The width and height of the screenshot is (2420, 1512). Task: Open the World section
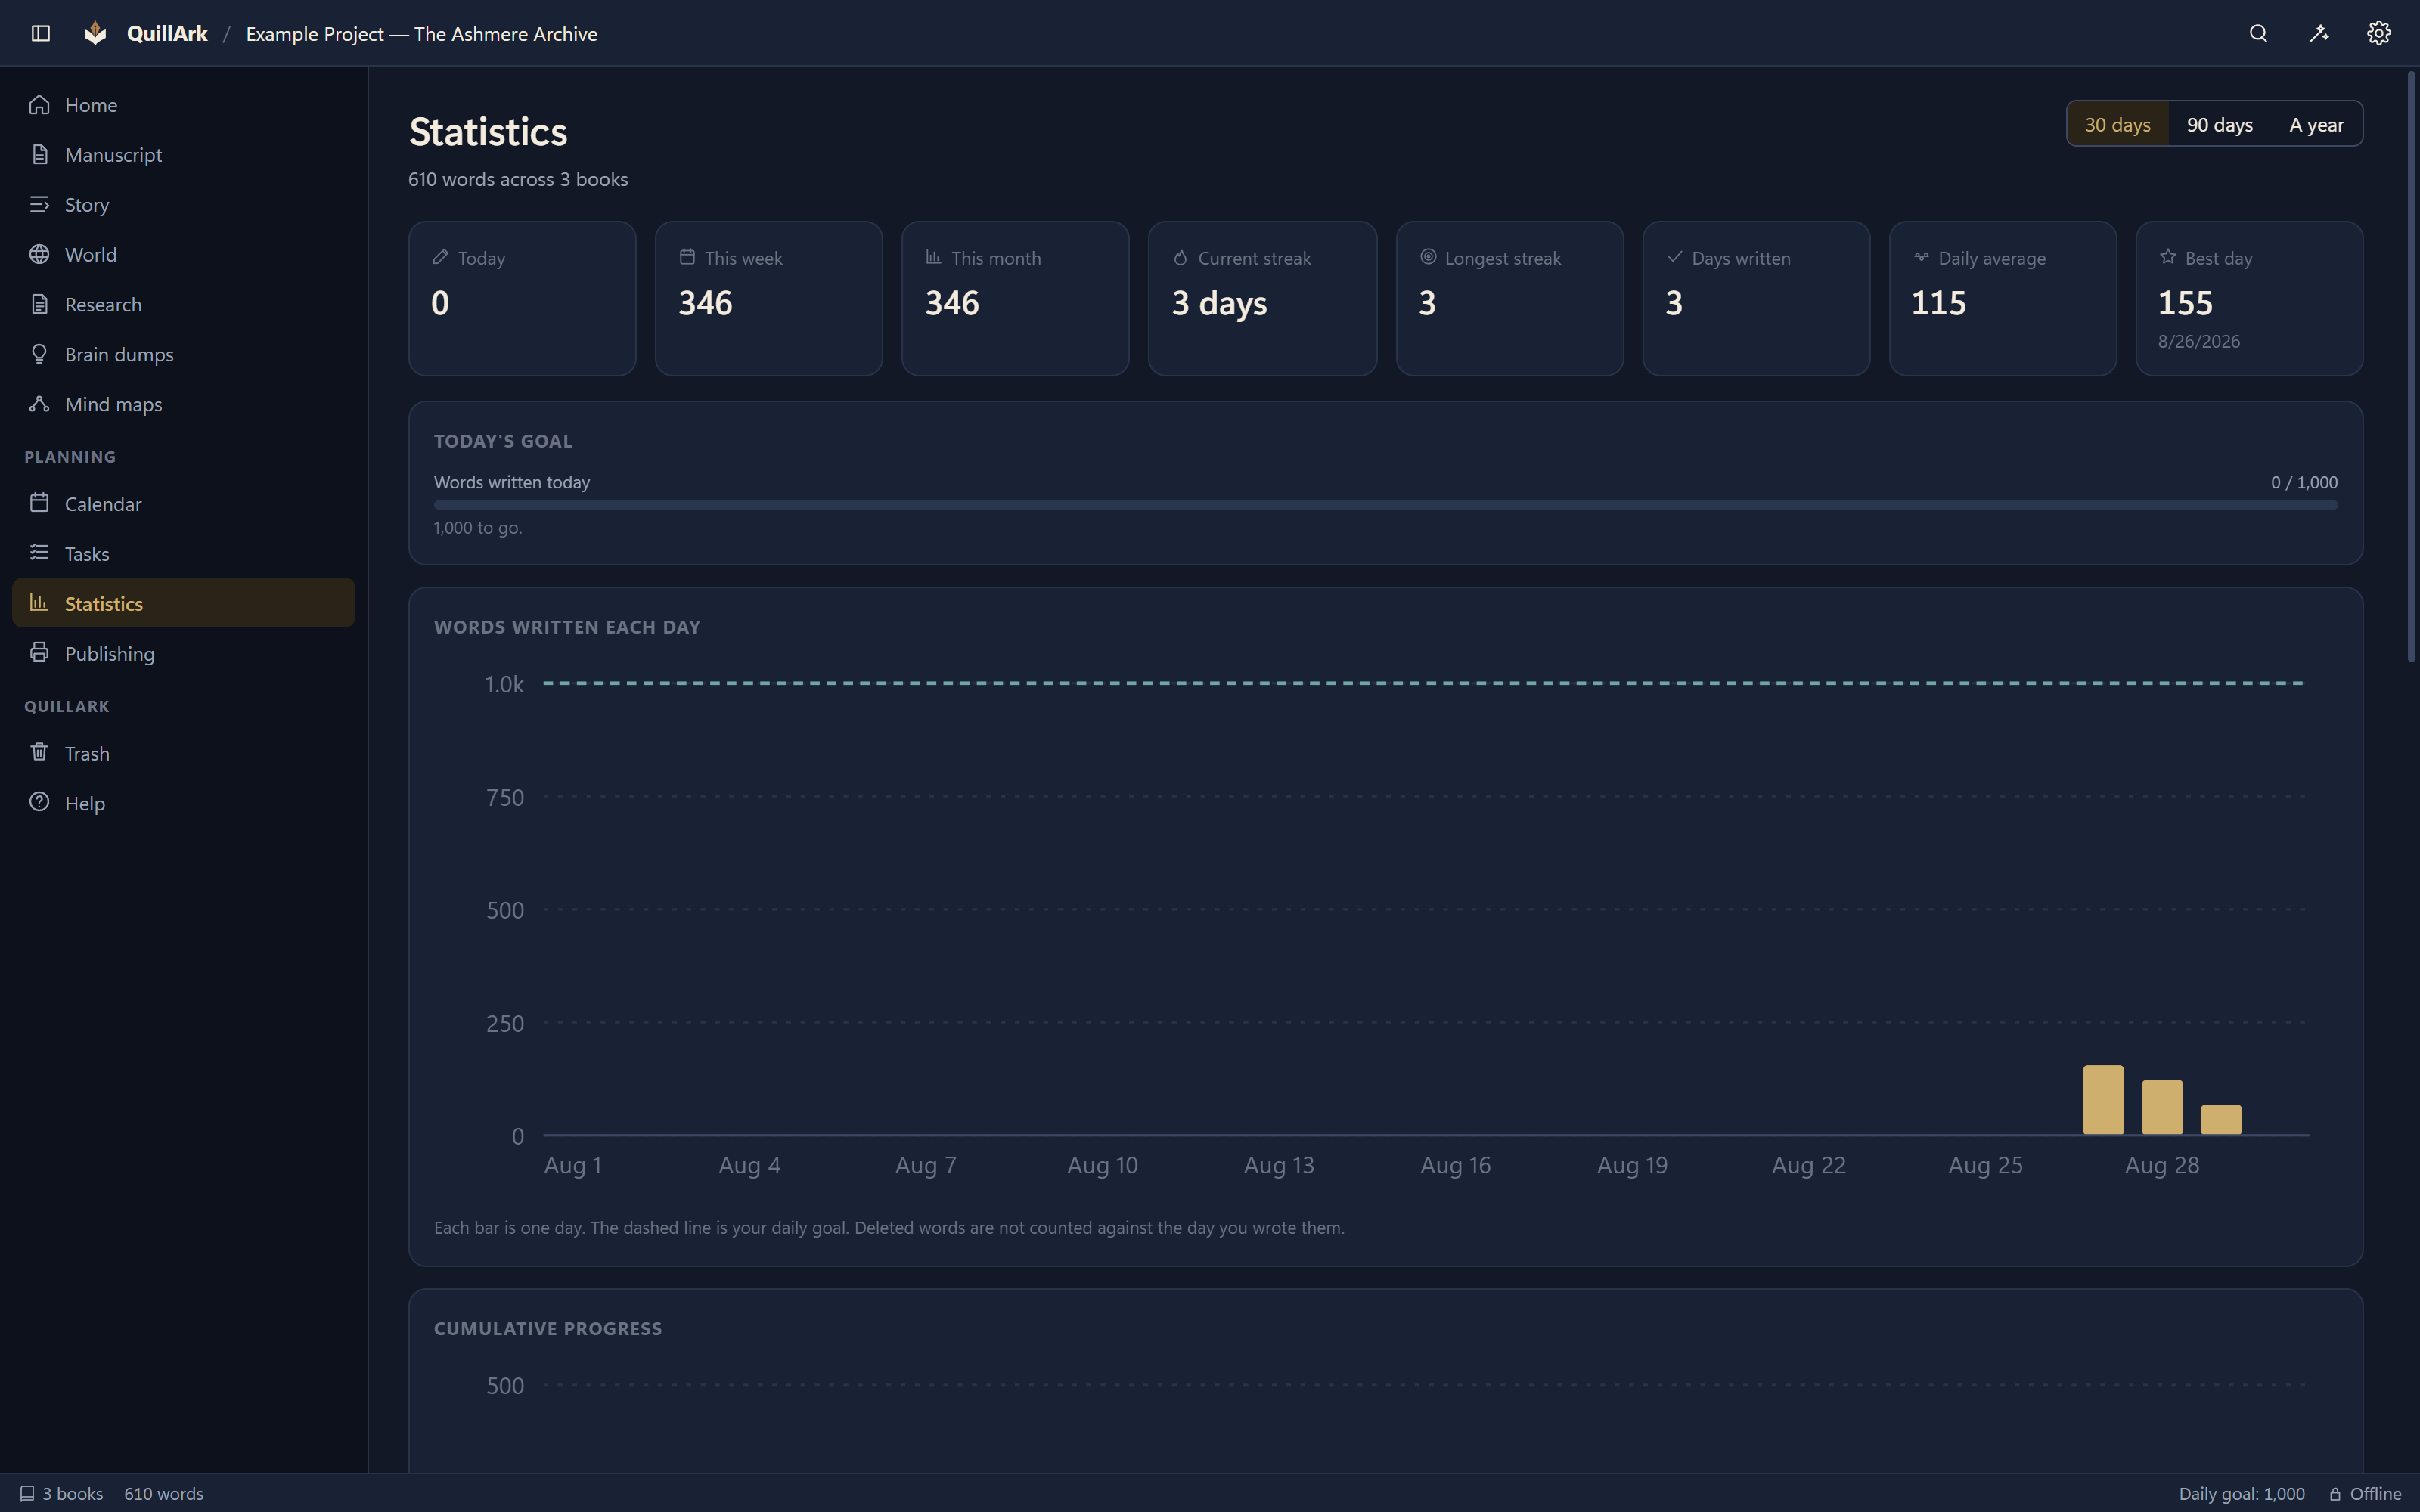click(x=183, y=254)
